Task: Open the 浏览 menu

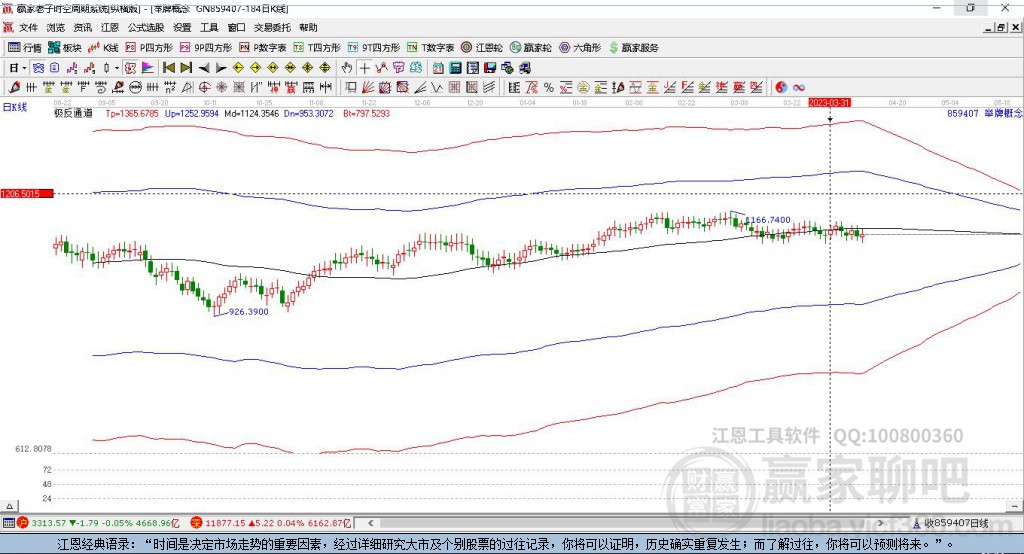Action: (x=56, y=27)
